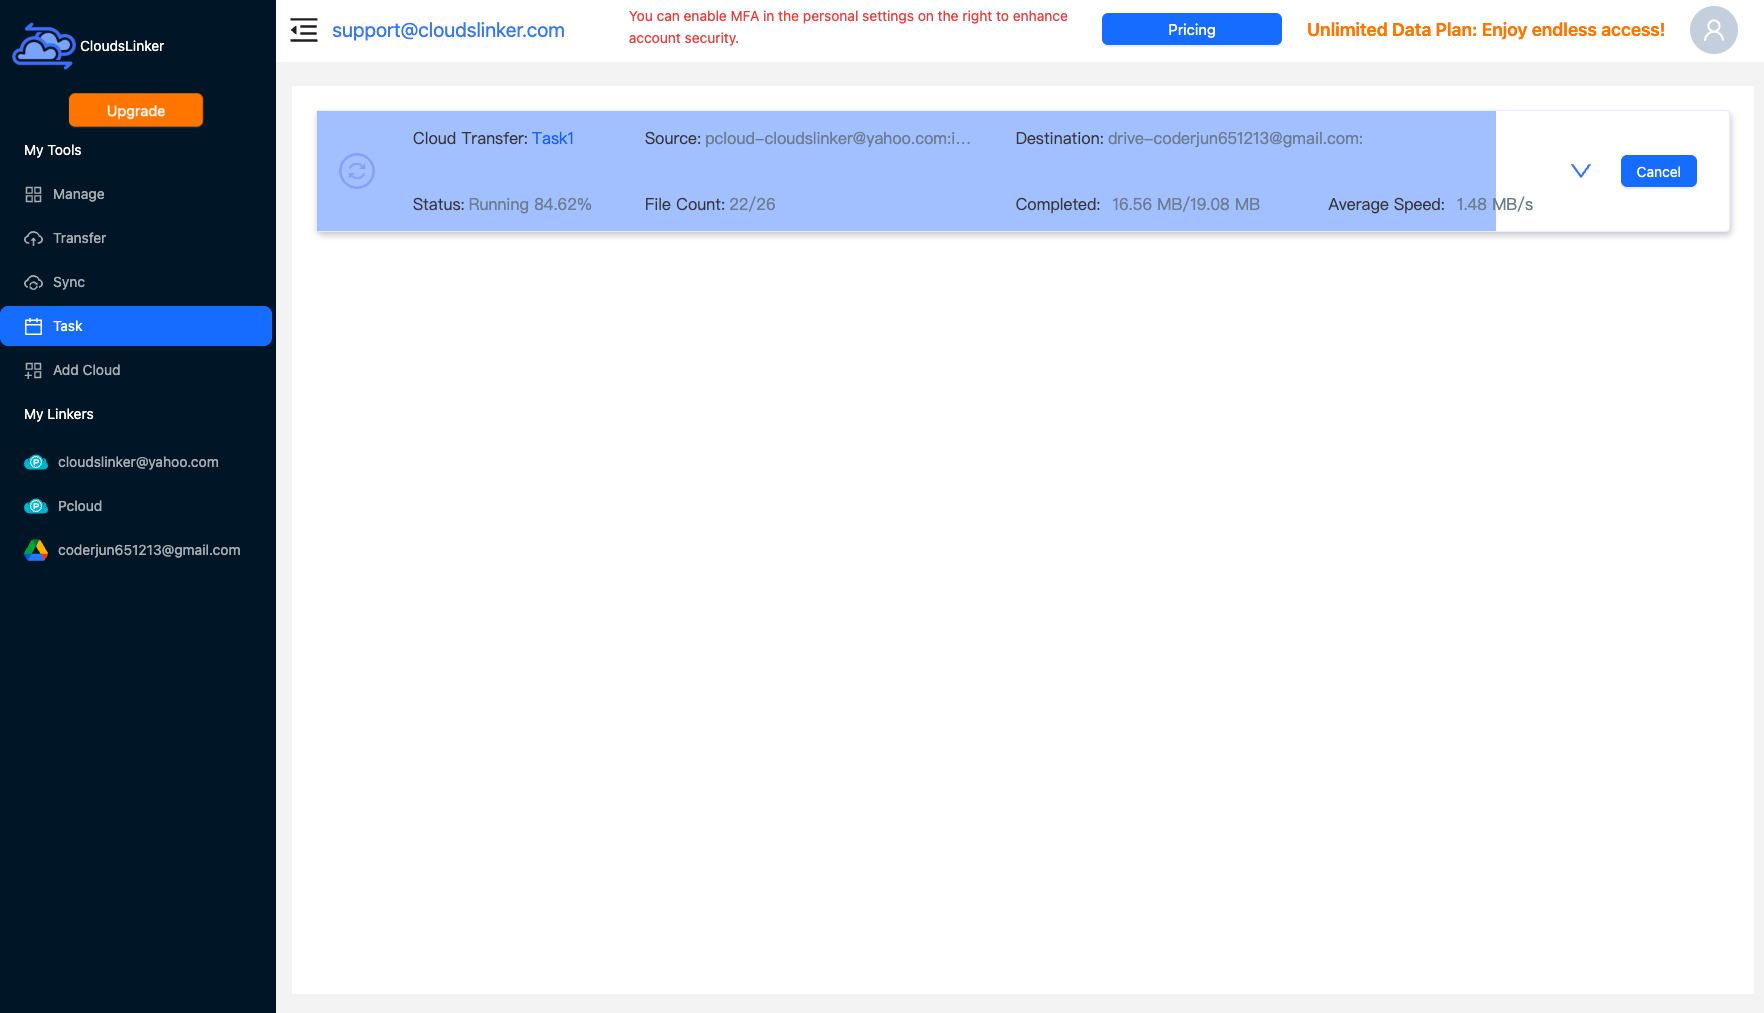
Task: Click the CloudsLinker brand name text
Action: pos(122,46)
